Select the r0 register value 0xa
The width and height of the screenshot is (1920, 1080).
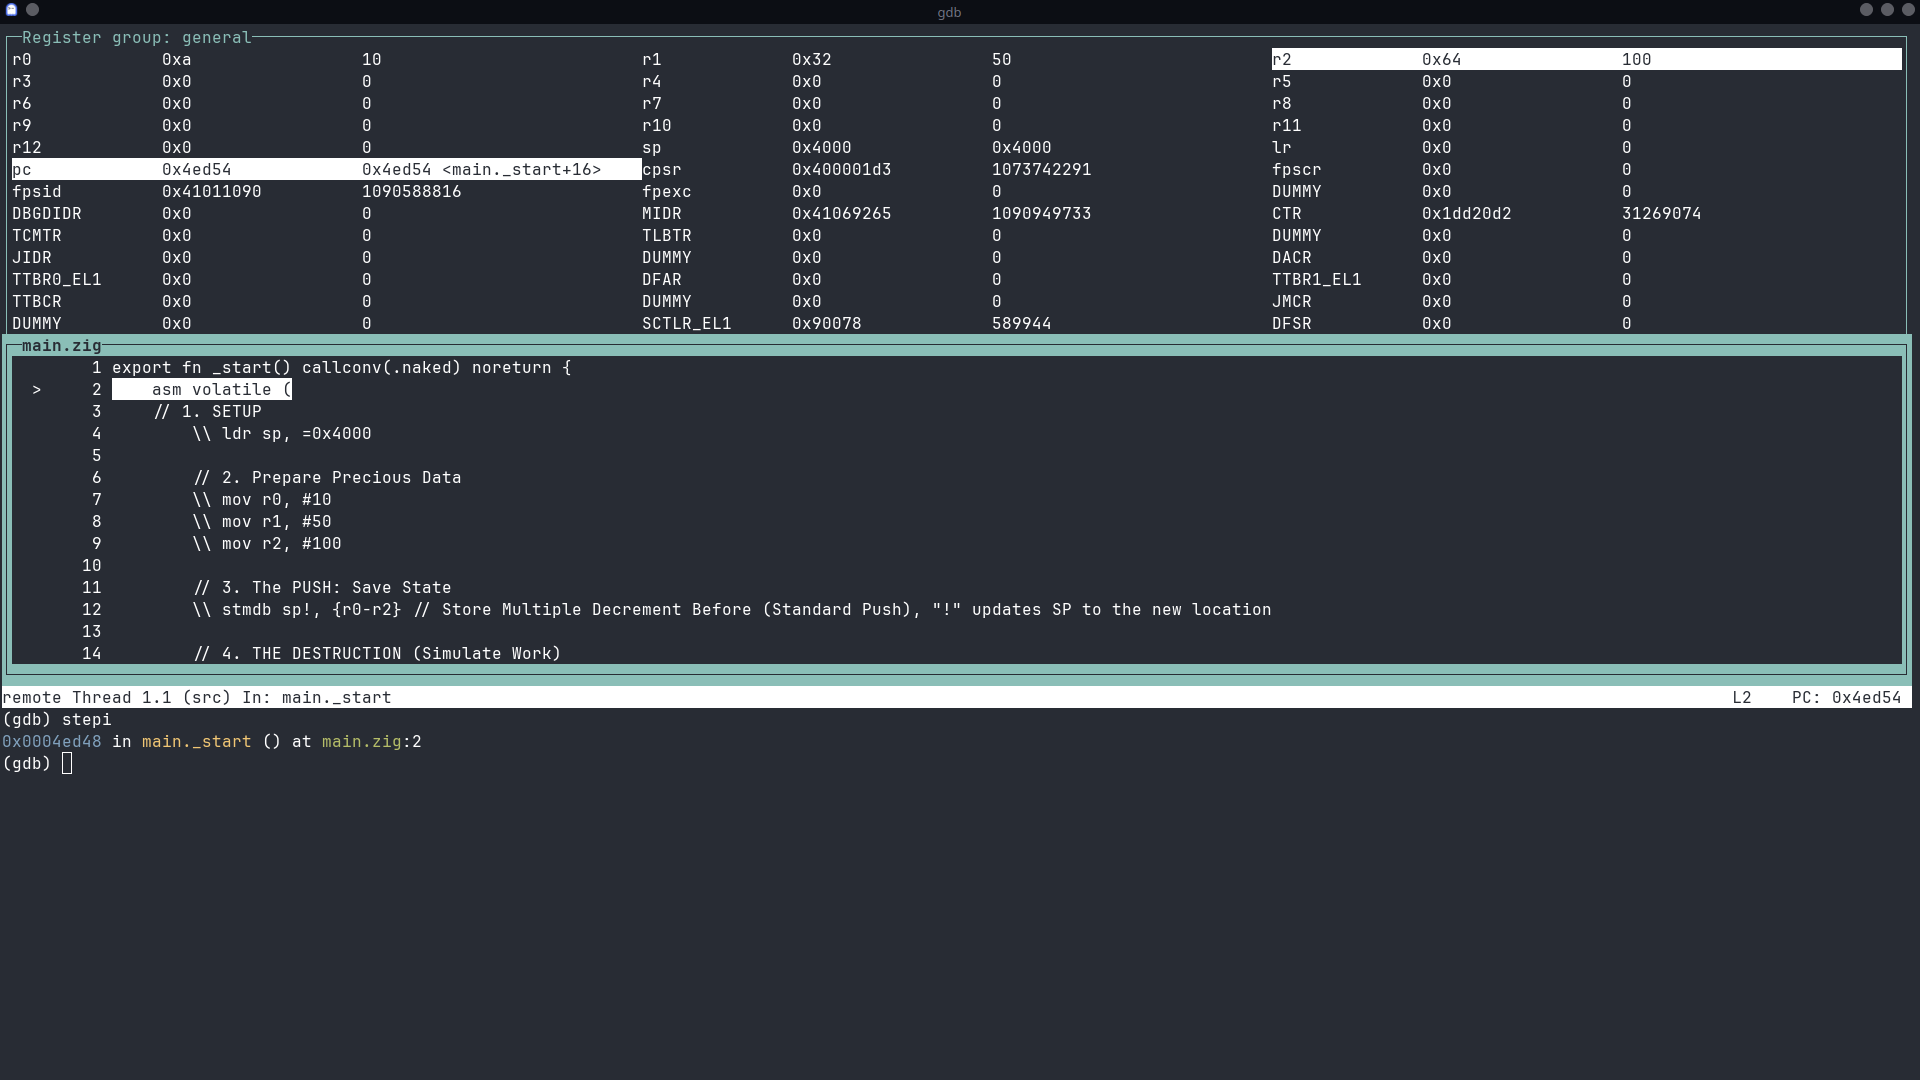(177, 59)
